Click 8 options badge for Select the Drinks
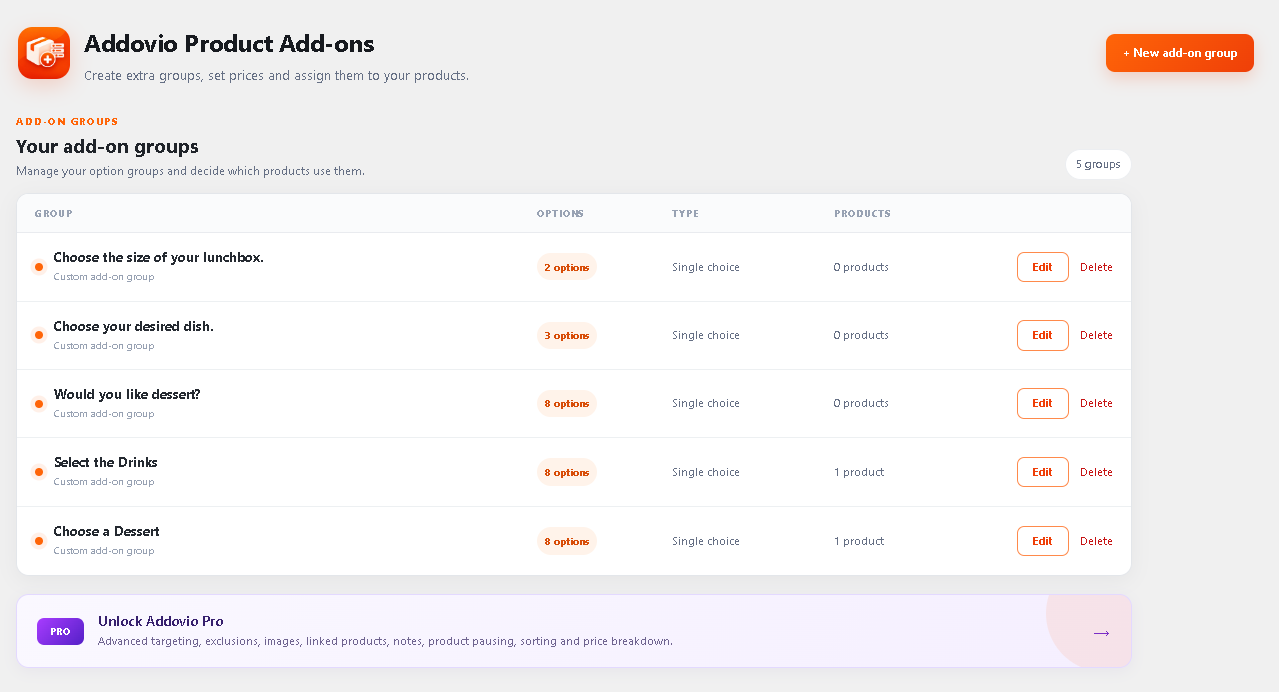This screenshot has width=1279, height=692. point(567,472)
